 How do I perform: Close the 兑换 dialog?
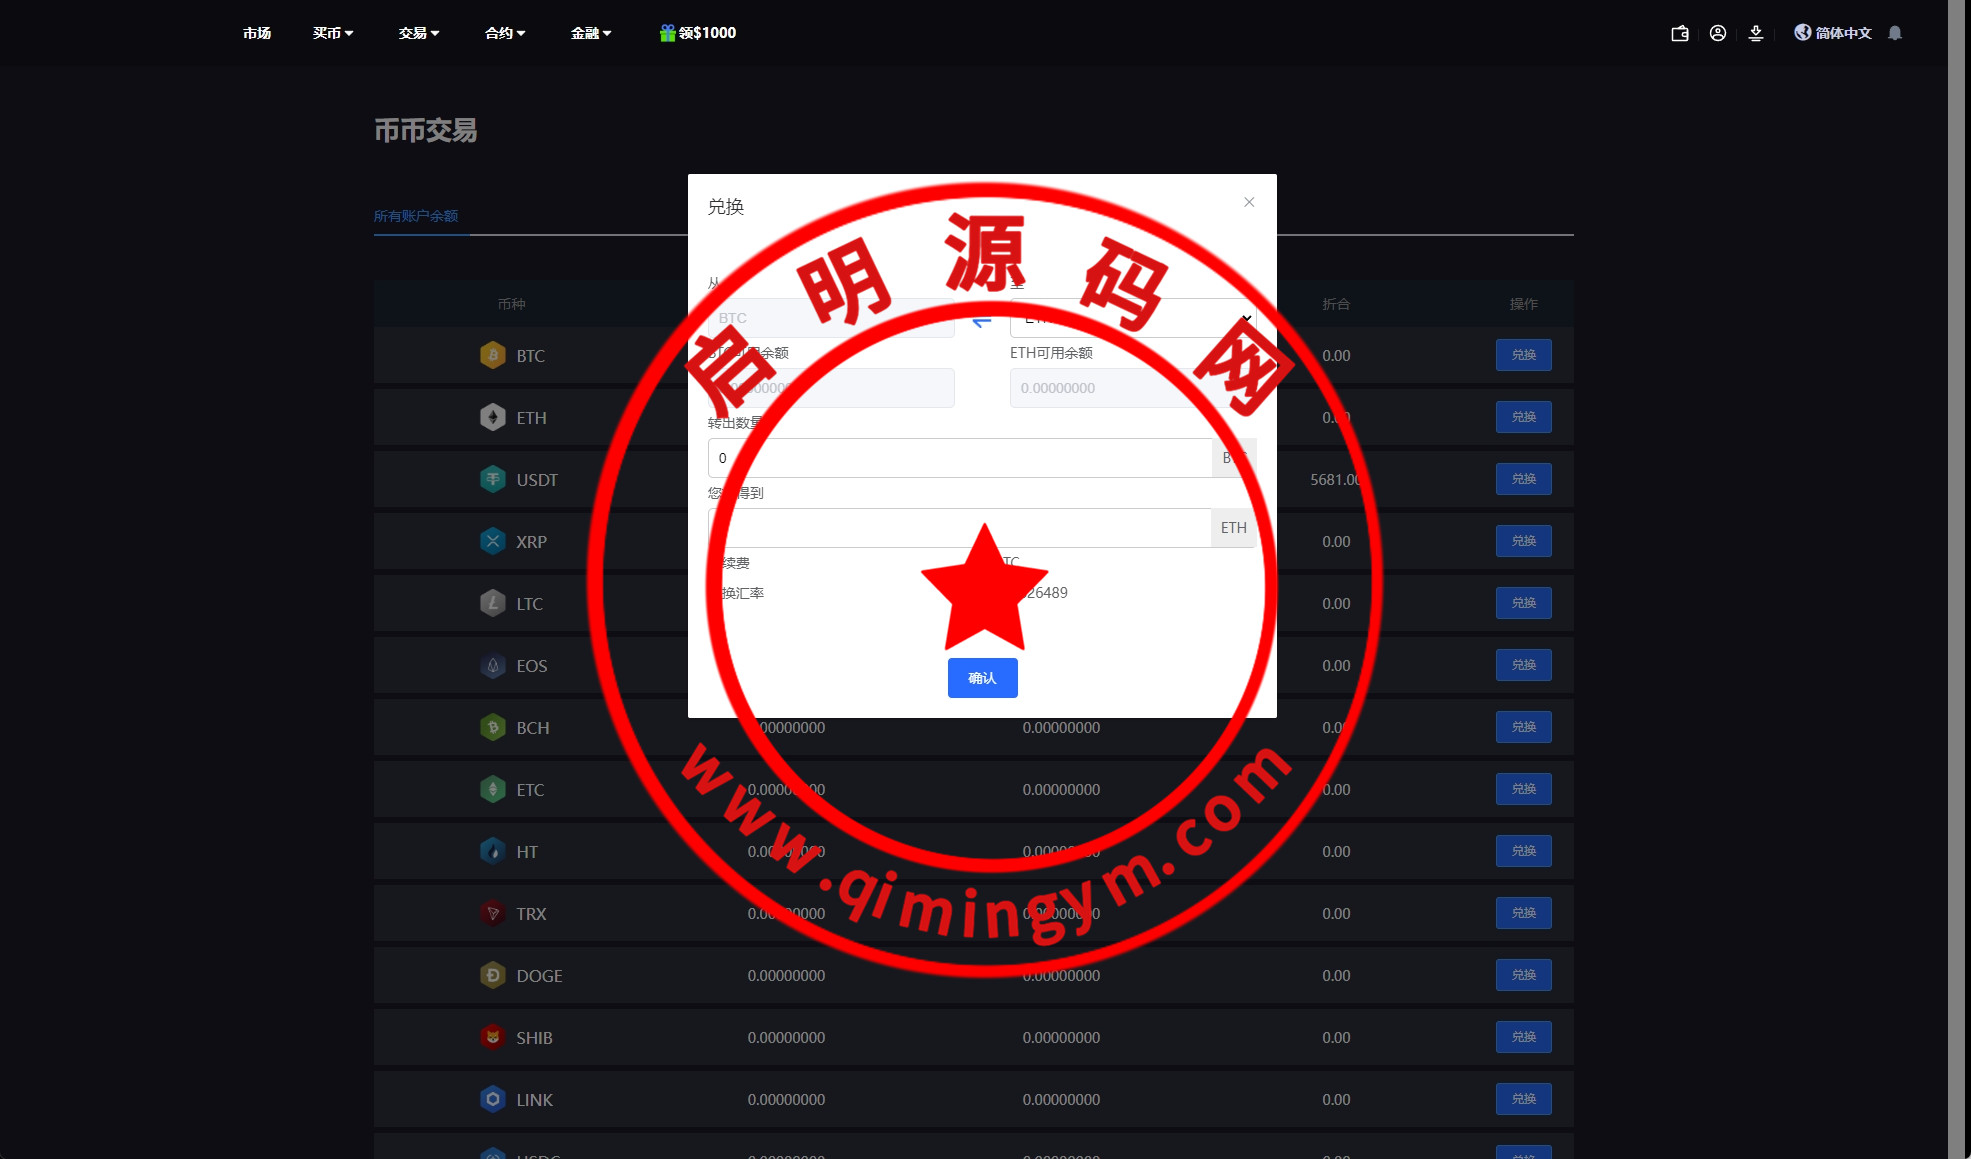[1249, 202]
